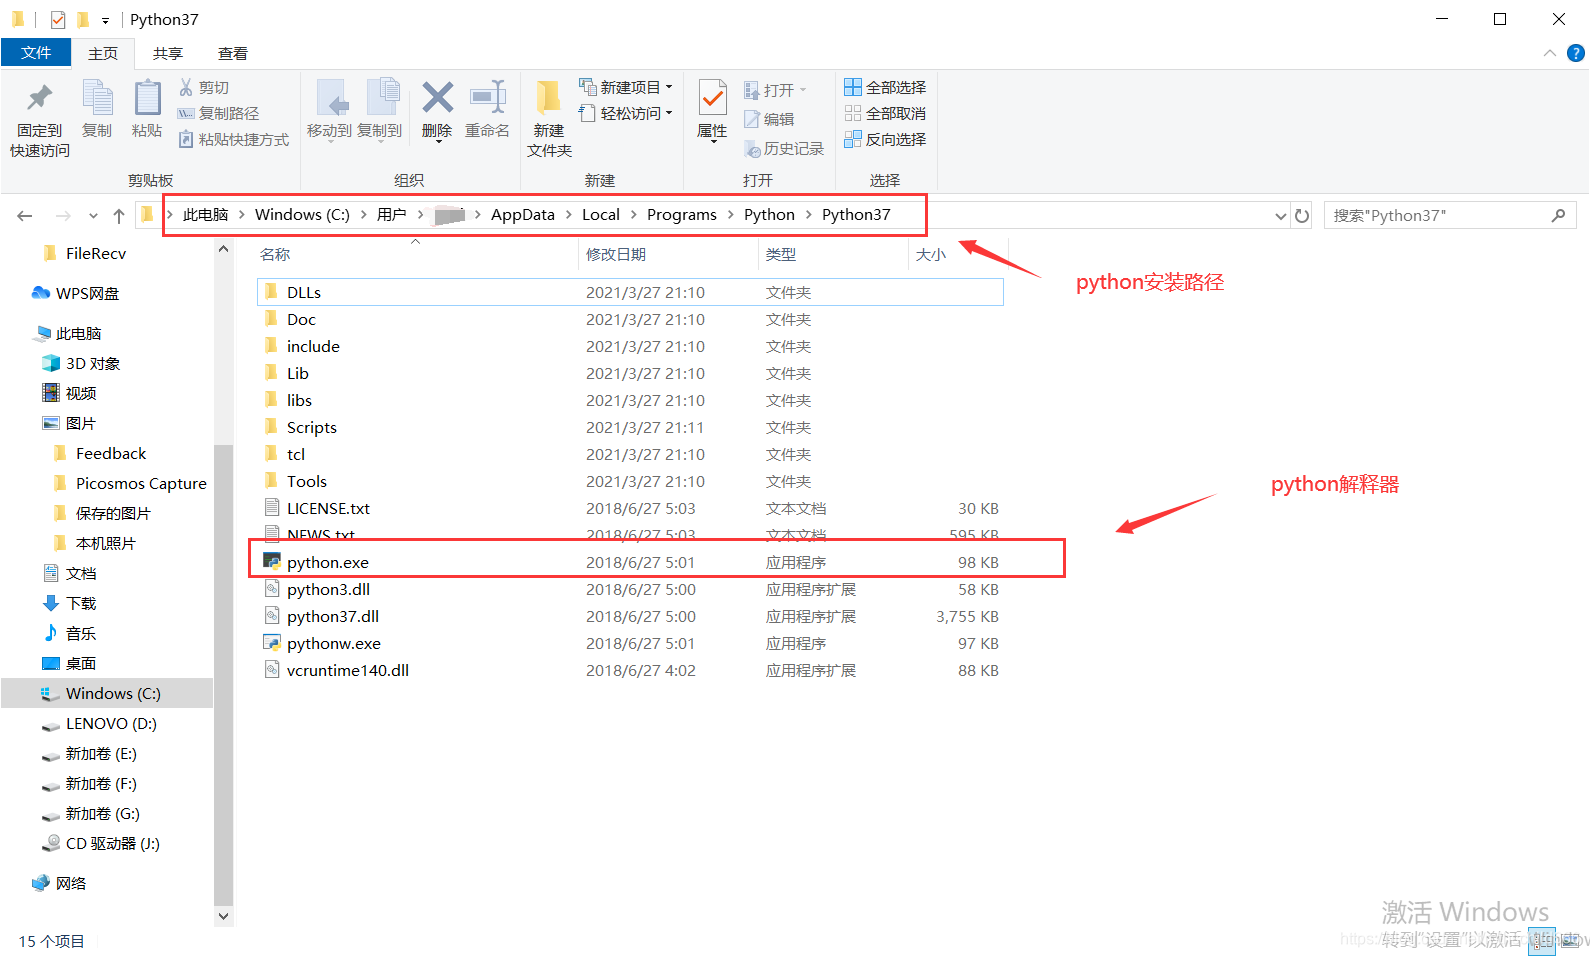Switch to the Home (主页) tab
The width and height of the screenshot is (1590, 957).
(x=103, y=53)
